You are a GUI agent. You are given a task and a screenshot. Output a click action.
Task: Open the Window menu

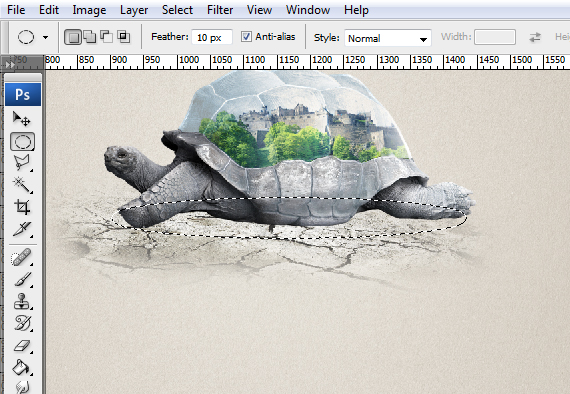(308, 10)
